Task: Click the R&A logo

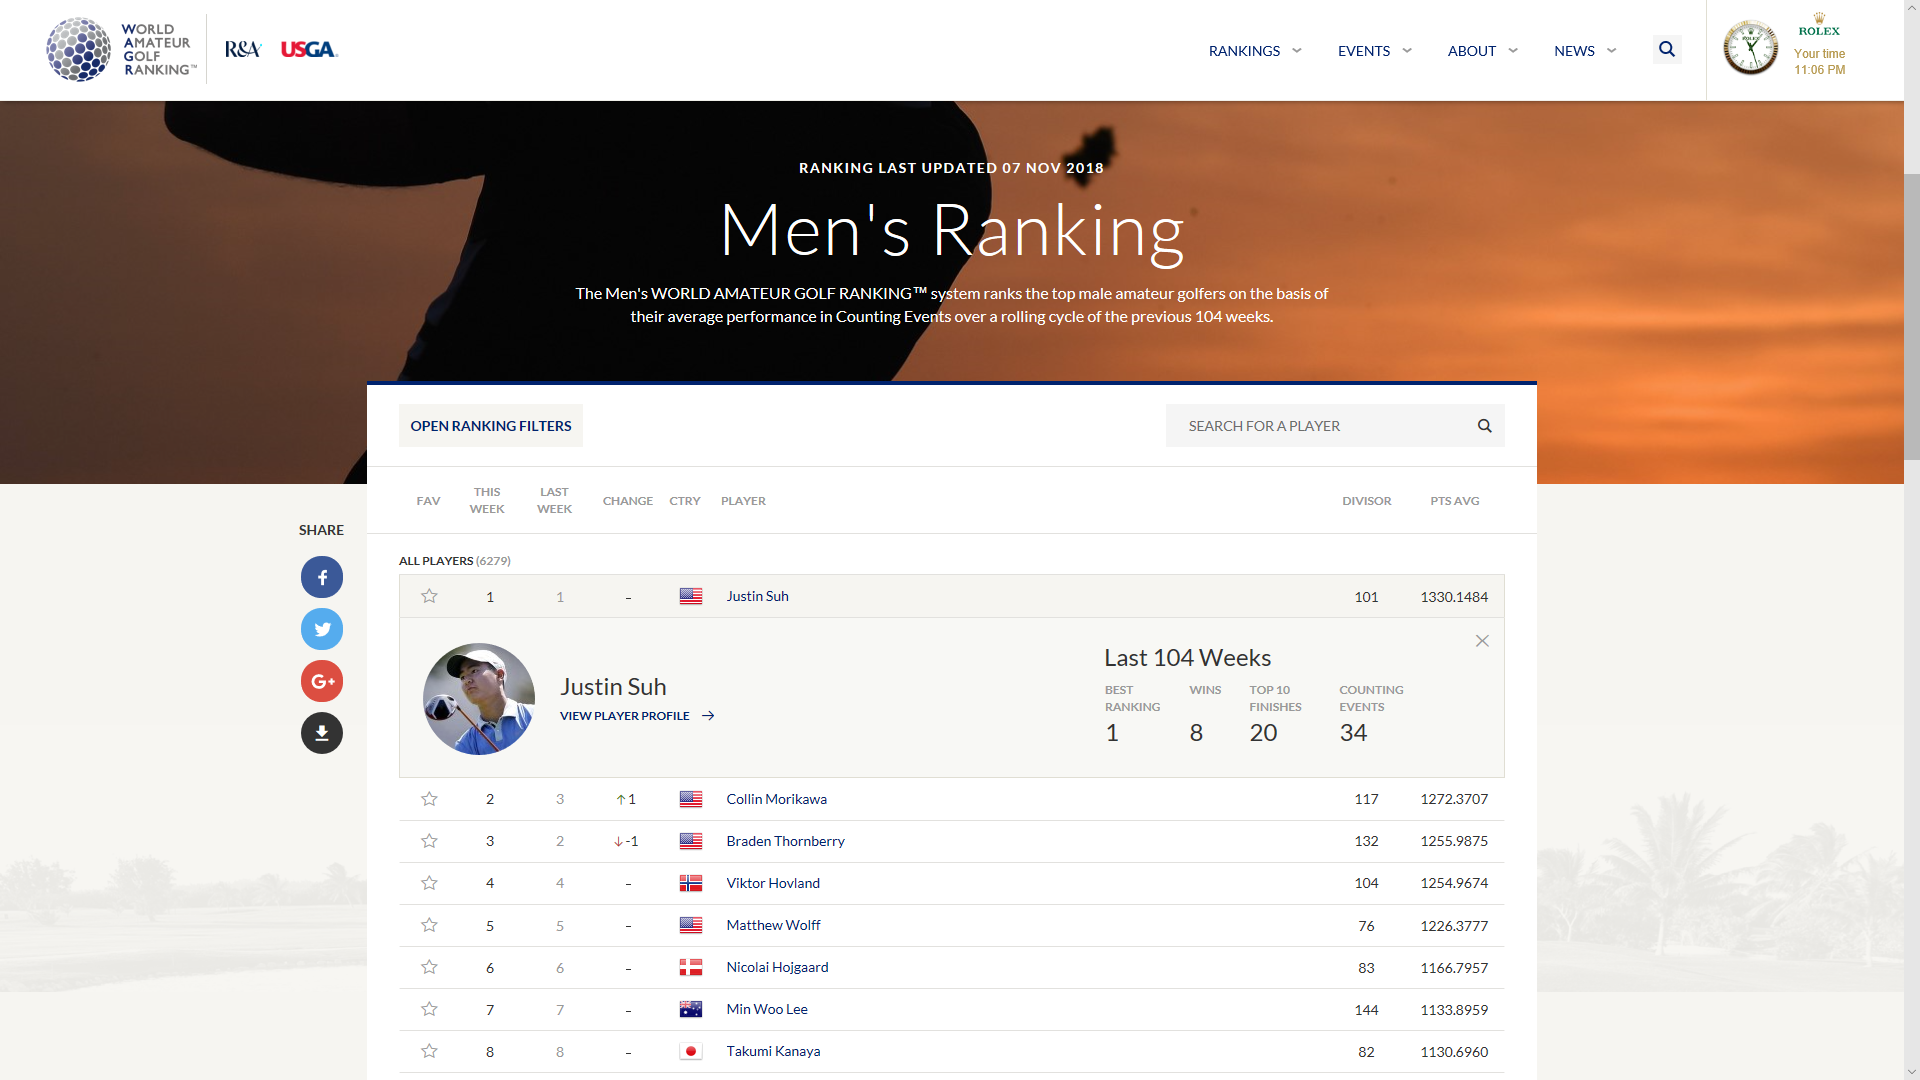Action: (x=243, y=49)
